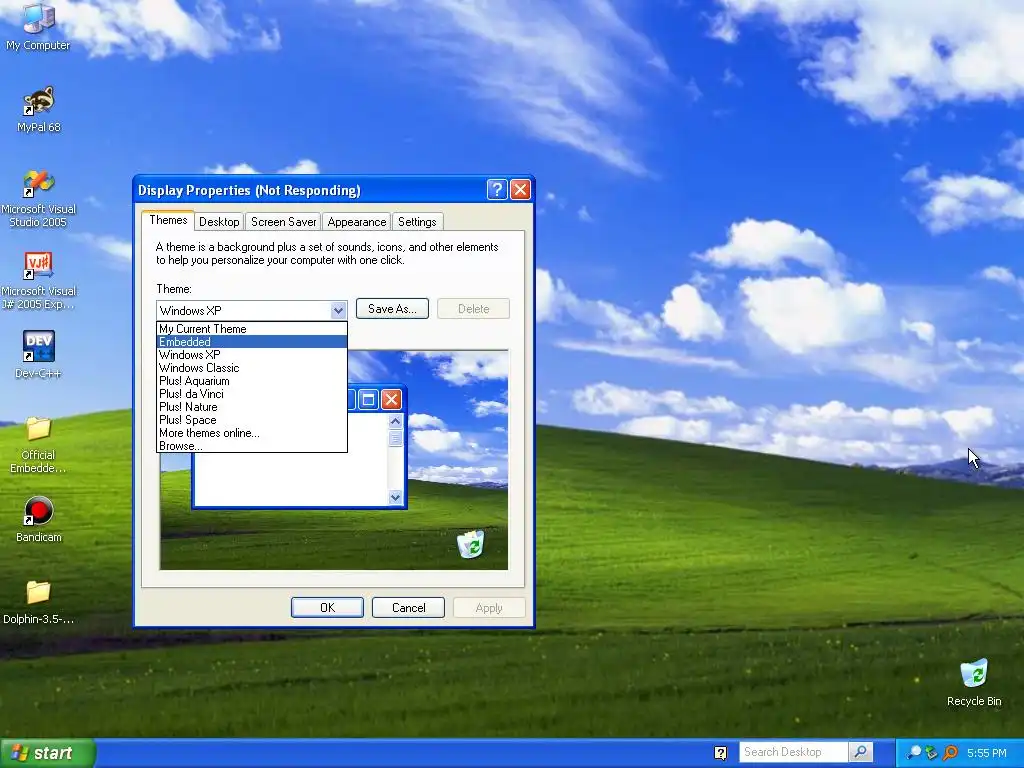Click the Safely Remove Hardware tray icon
This screenshot has height=768, width=1024.
(931, 753)
